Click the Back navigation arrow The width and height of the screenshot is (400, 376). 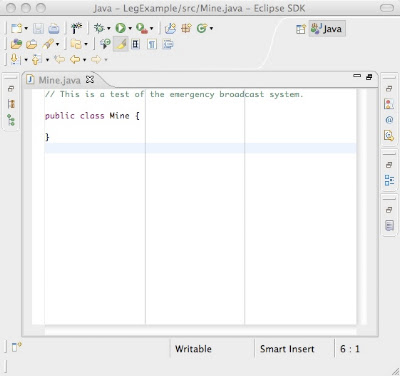tap(75, 60)
